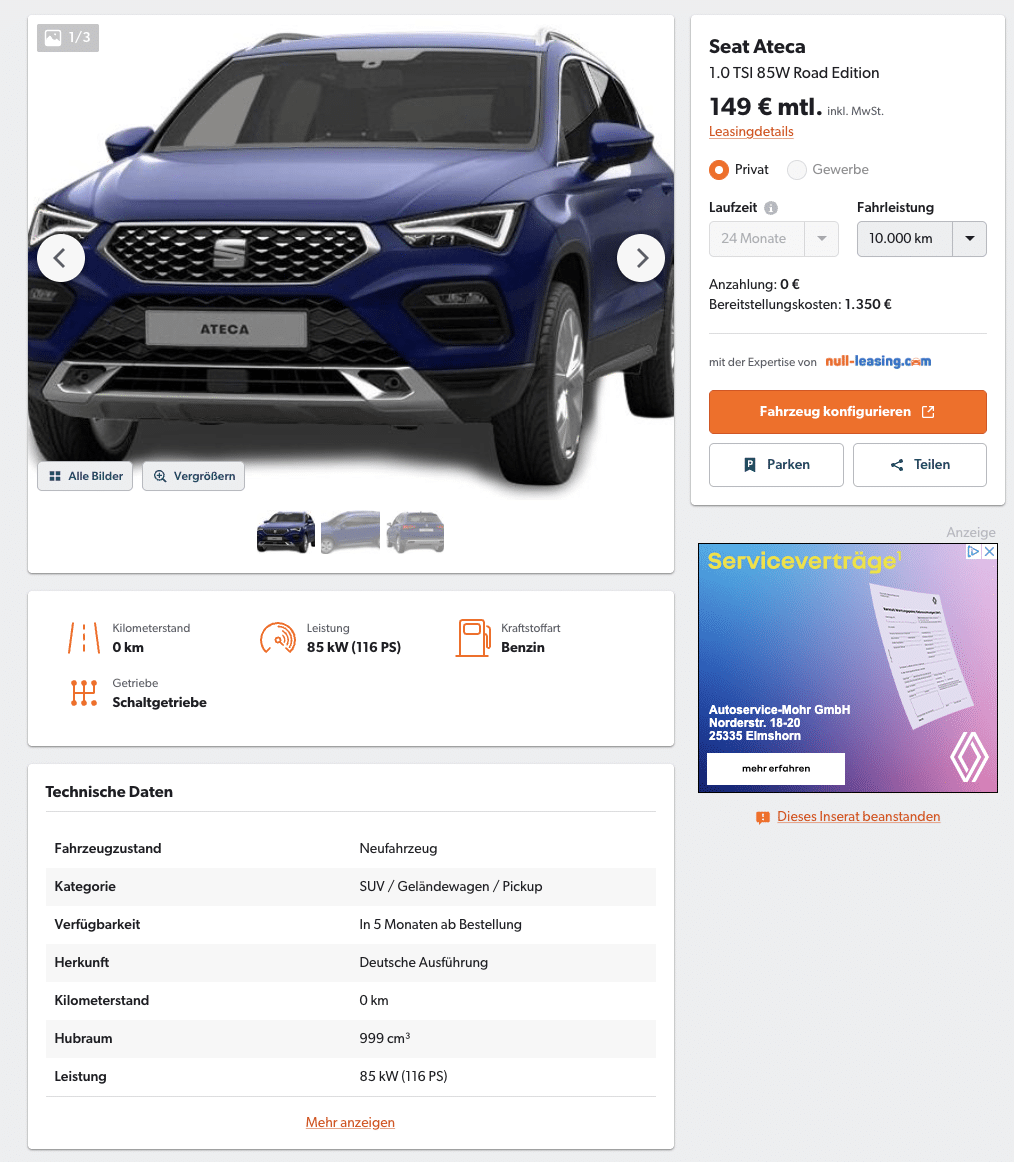Save the vehicle with the Parken button

pyautogui.click(x=776, y=465)
